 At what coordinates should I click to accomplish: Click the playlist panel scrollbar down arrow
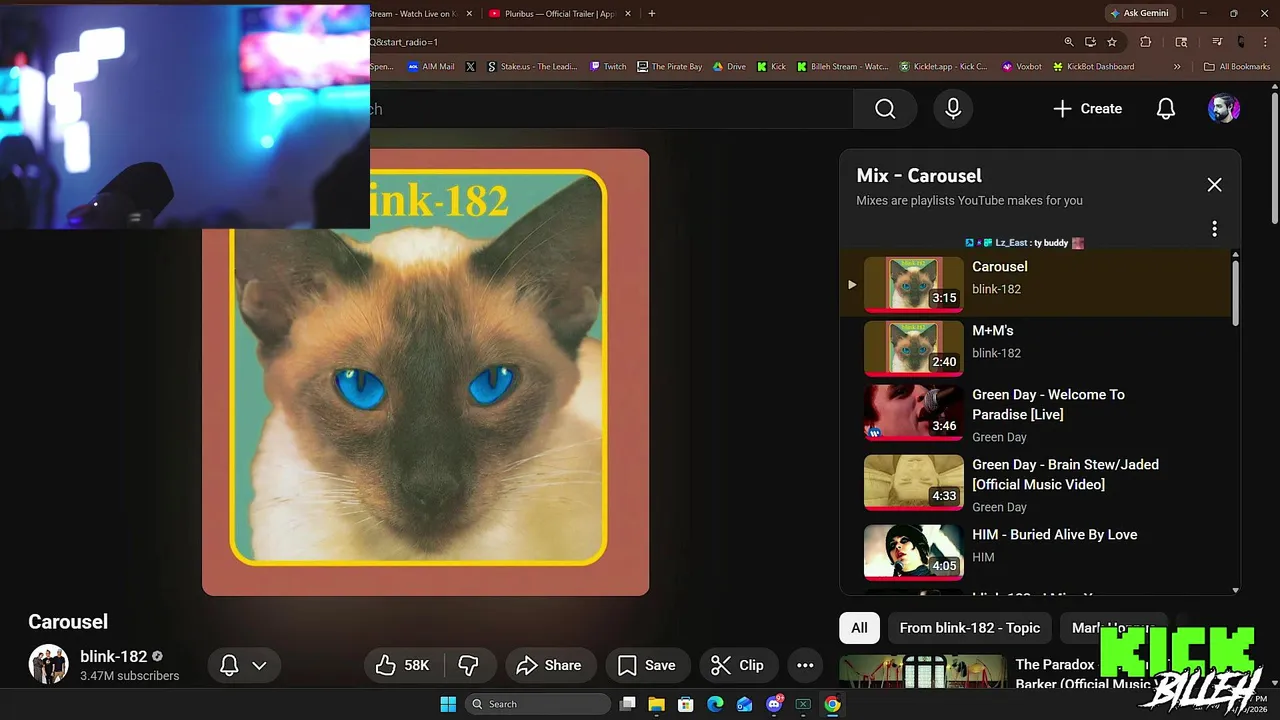coord(1235,590)
